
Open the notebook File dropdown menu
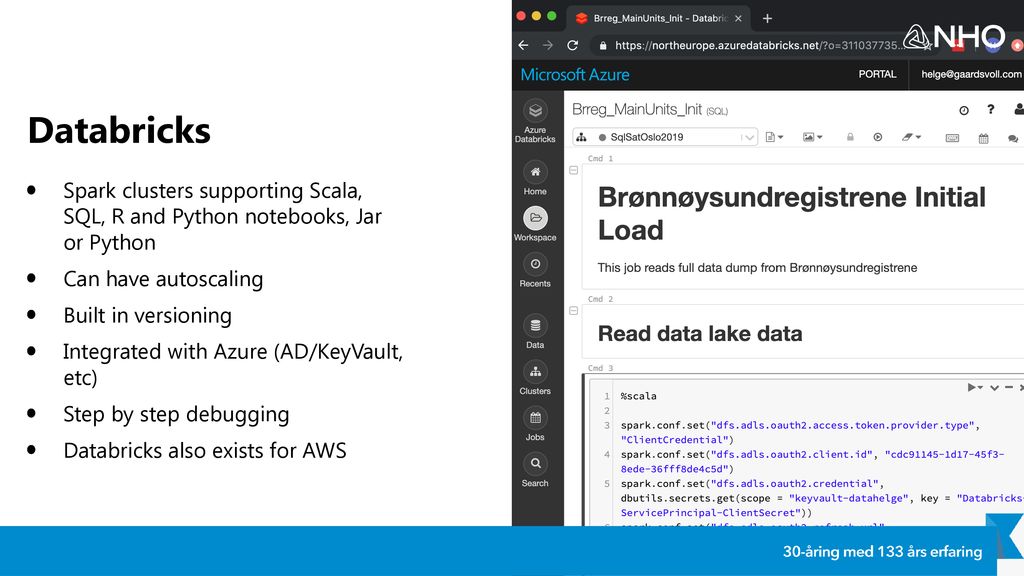774,137
